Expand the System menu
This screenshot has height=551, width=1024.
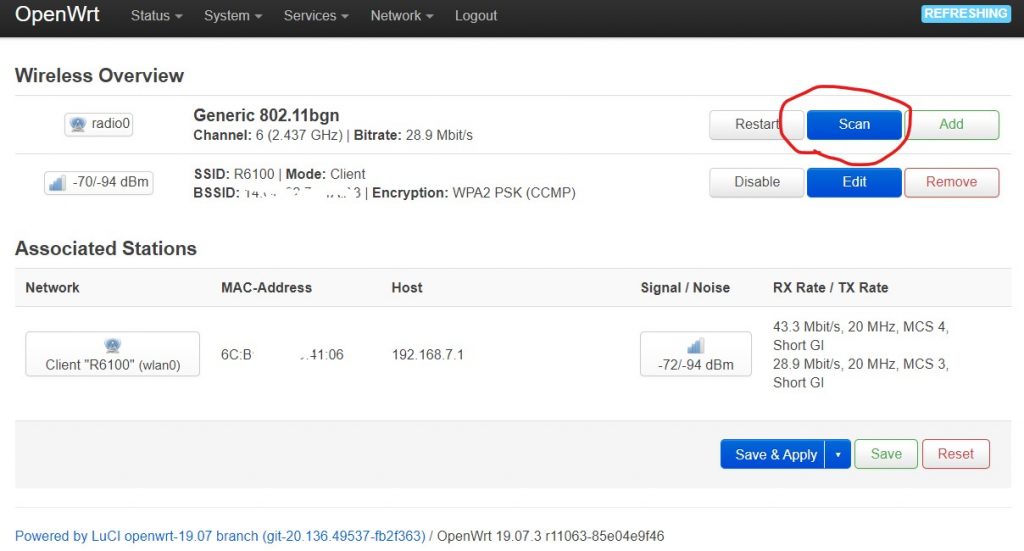(x=232, y=16)
